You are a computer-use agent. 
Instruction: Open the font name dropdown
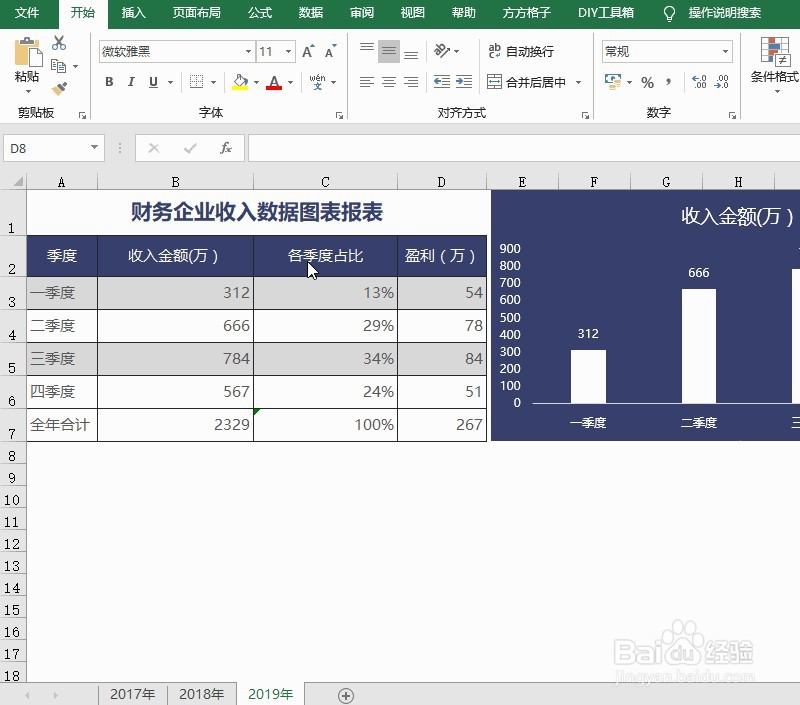point(247,50)
